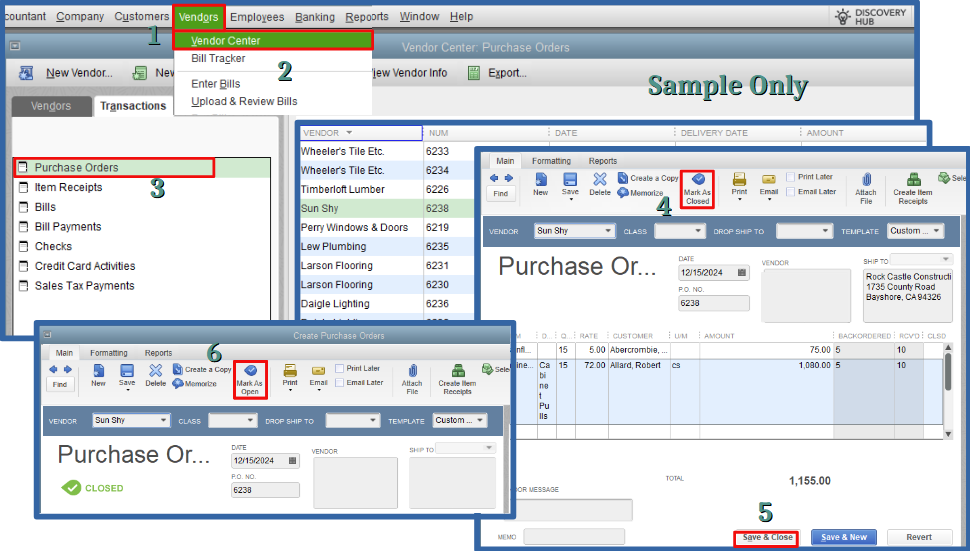Choose Vendor Center from Vendors menu
Image resolution: width=970 pixels, height=552 pixels.
click(273, 41)
